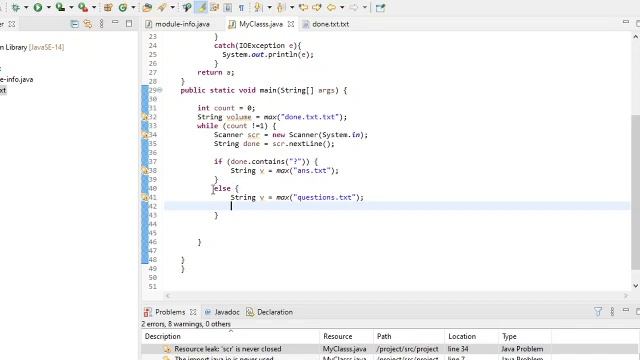Select module-info.java in Package Explorer
Image resolution: width=640 pixels, height=360 pixels.
(17, 79)
